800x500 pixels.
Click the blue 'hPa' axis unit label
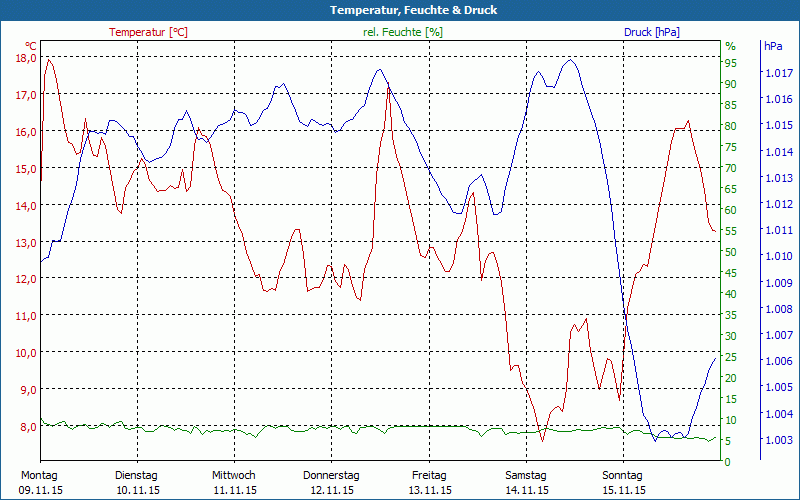(773, 46)
